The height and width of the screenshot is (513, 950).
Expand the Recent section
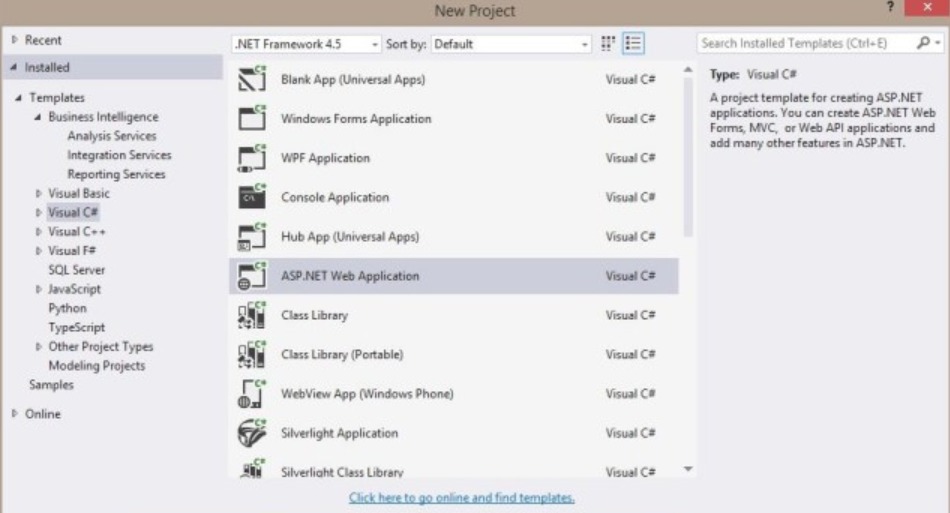pyautogui.click(x=15, y=40)
